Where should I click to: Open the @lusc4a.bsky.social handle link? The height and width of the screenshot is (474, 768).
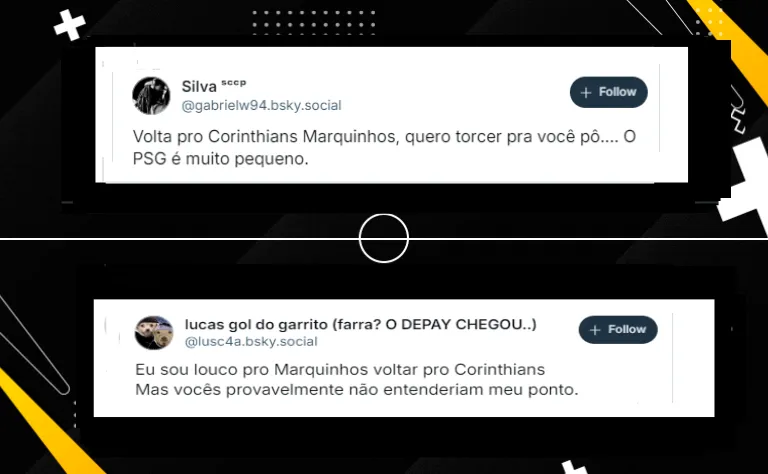[251, 341]
